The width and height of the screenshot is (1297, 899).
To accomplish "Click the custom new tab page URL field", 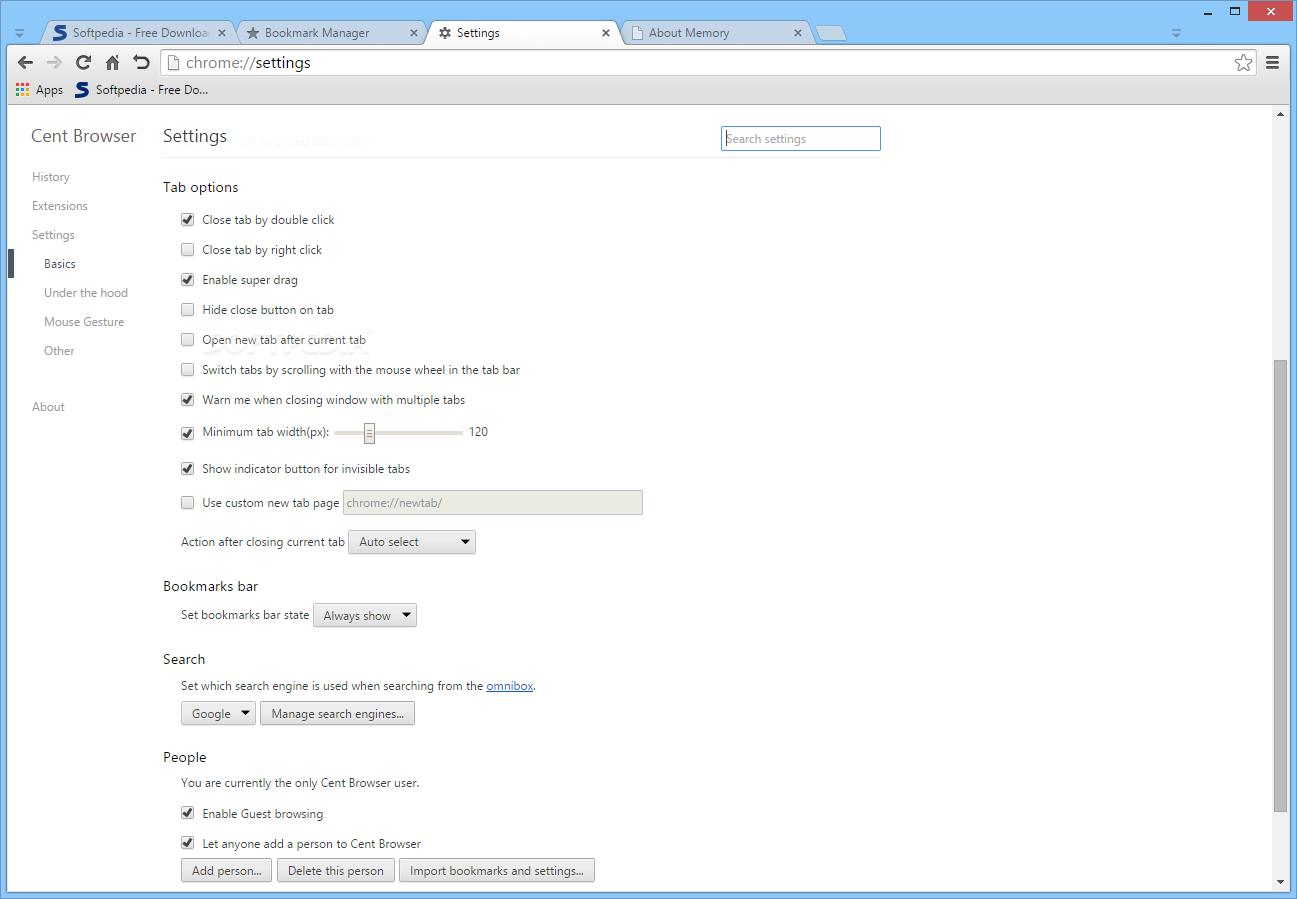I will pos(493,503).
